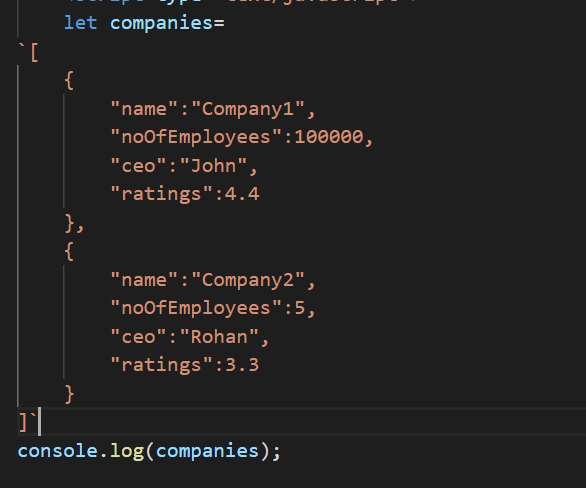Select the "Company2" string value
Viewport: 586px width, 488px height.
248,280
